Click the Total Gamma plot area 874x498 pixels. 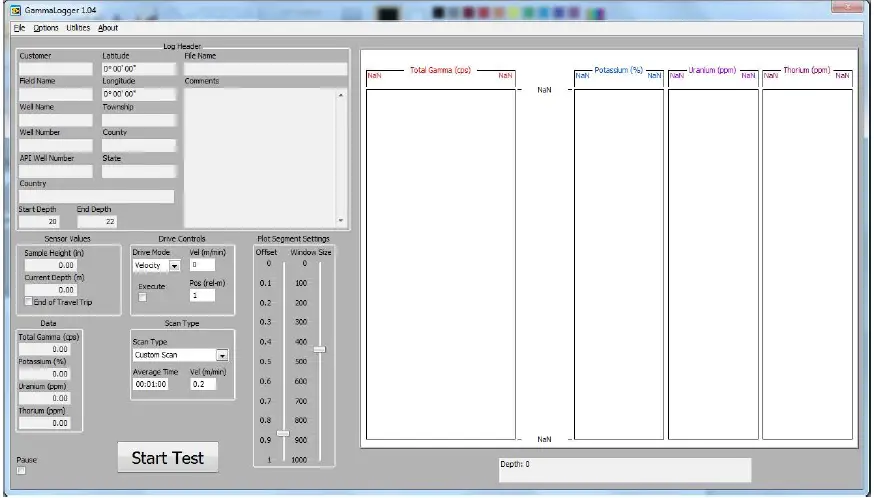tap(441, 264)
